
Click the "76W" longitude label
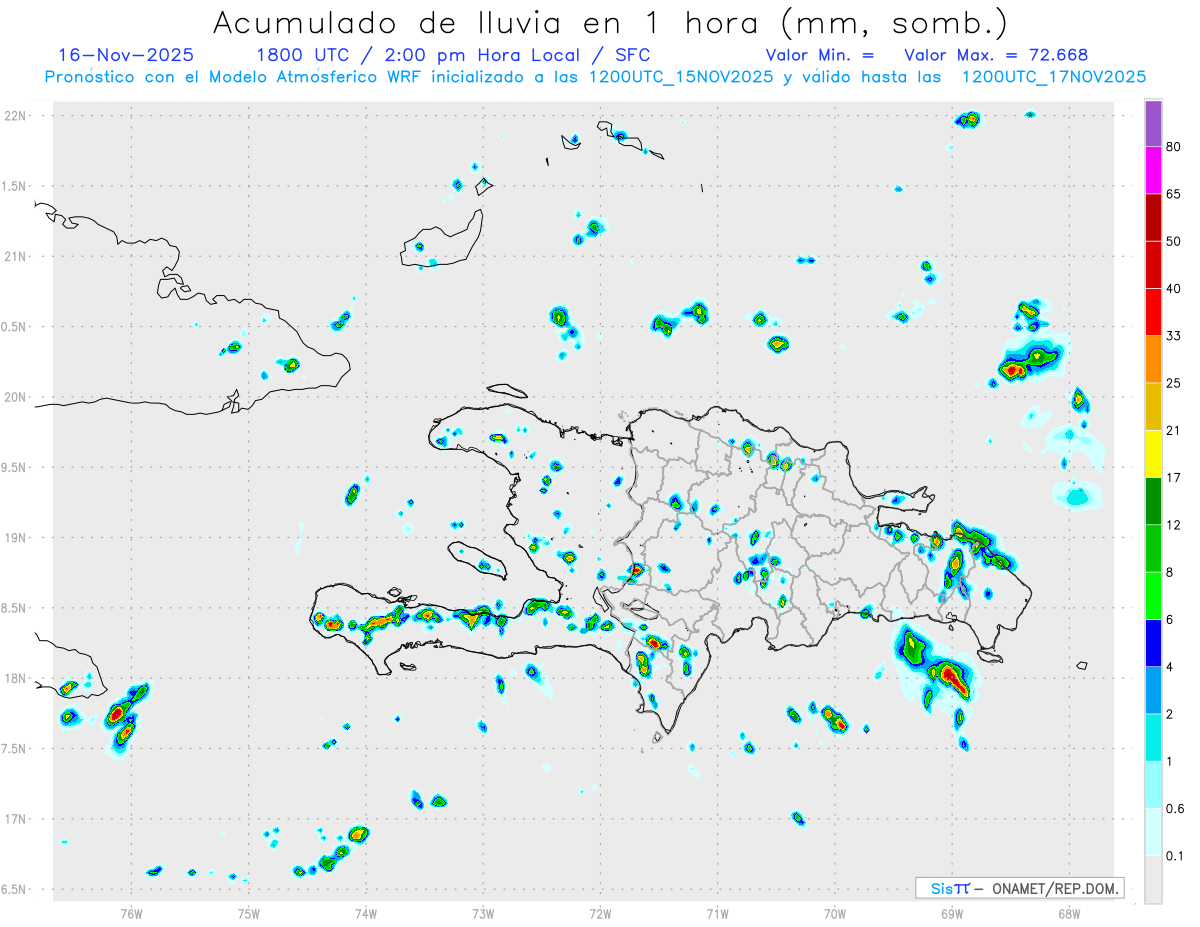point(131,913)
